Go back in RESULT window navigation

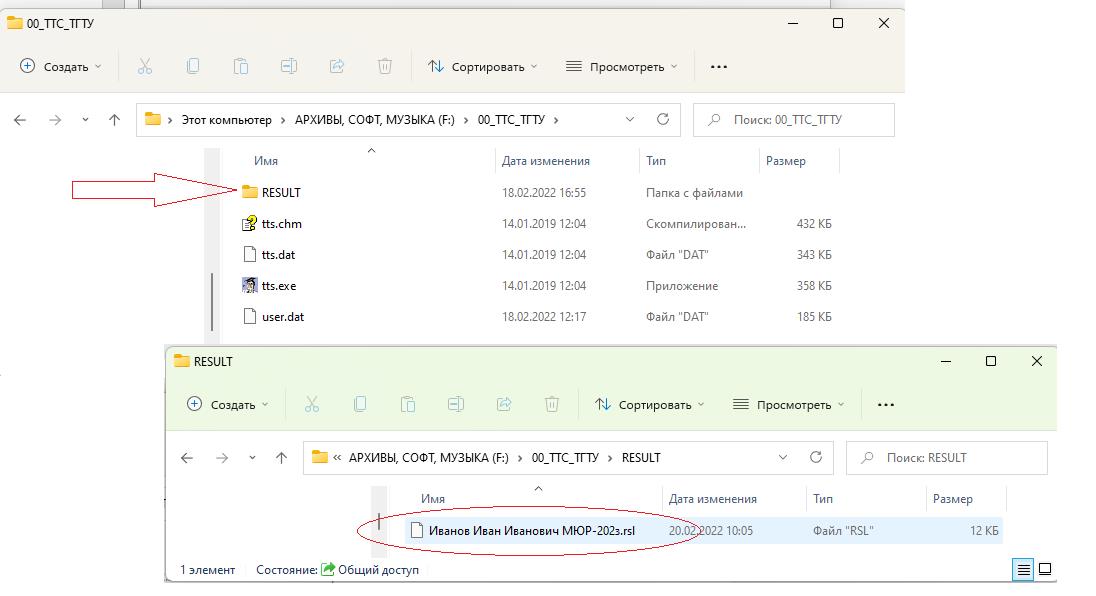click(x=187, y=458)
